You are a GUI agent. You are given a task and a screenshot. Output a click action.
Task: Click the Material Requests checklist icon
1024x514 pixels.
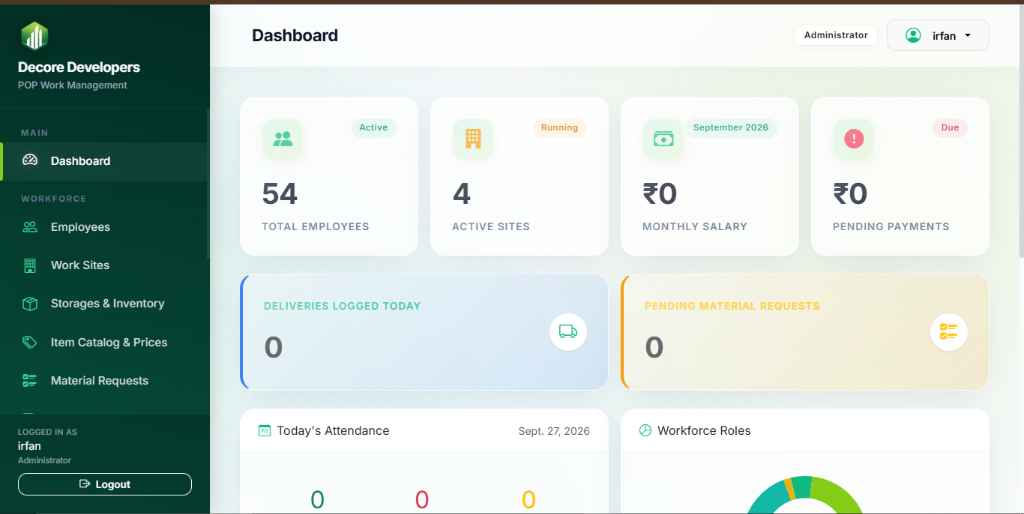click(30, 381)
